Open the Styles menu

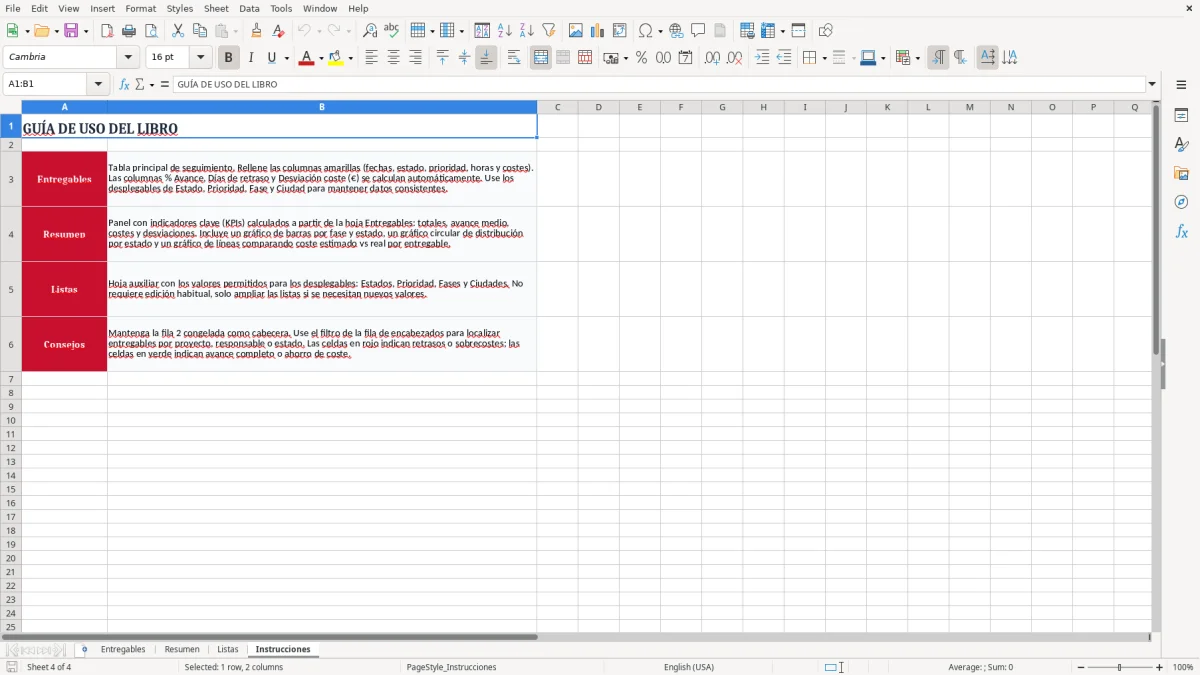[180, 8]
